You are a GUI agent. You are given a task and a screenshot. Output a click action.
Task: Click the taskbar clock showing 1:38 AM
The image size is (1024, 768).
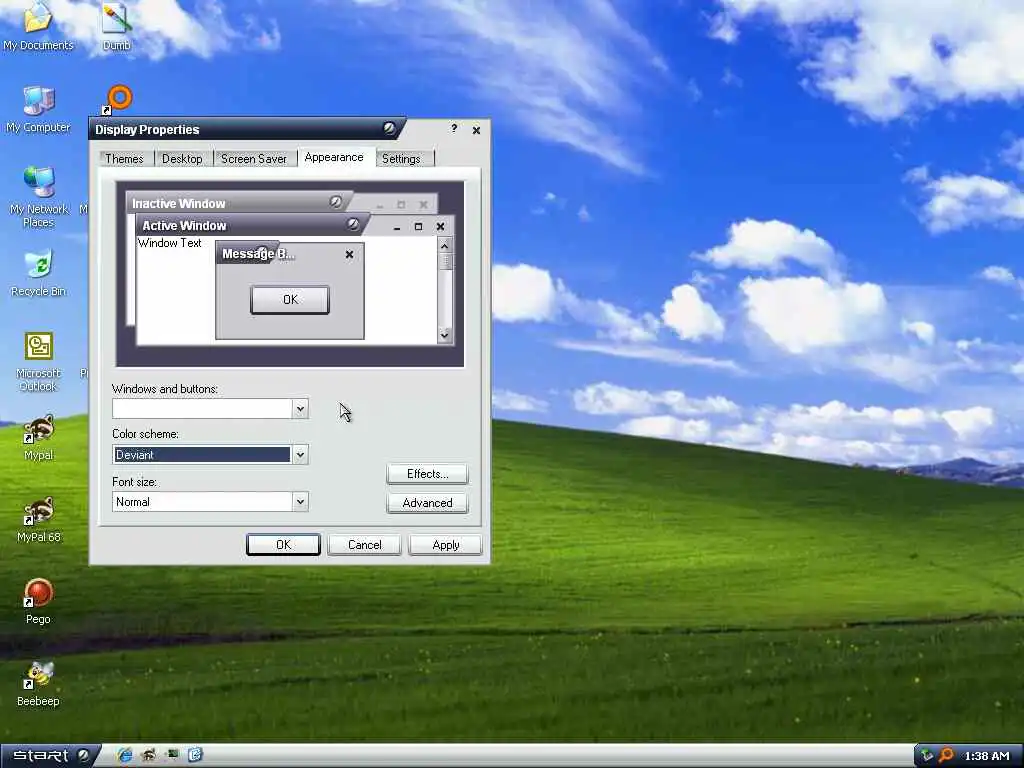(x=987, y=756)
